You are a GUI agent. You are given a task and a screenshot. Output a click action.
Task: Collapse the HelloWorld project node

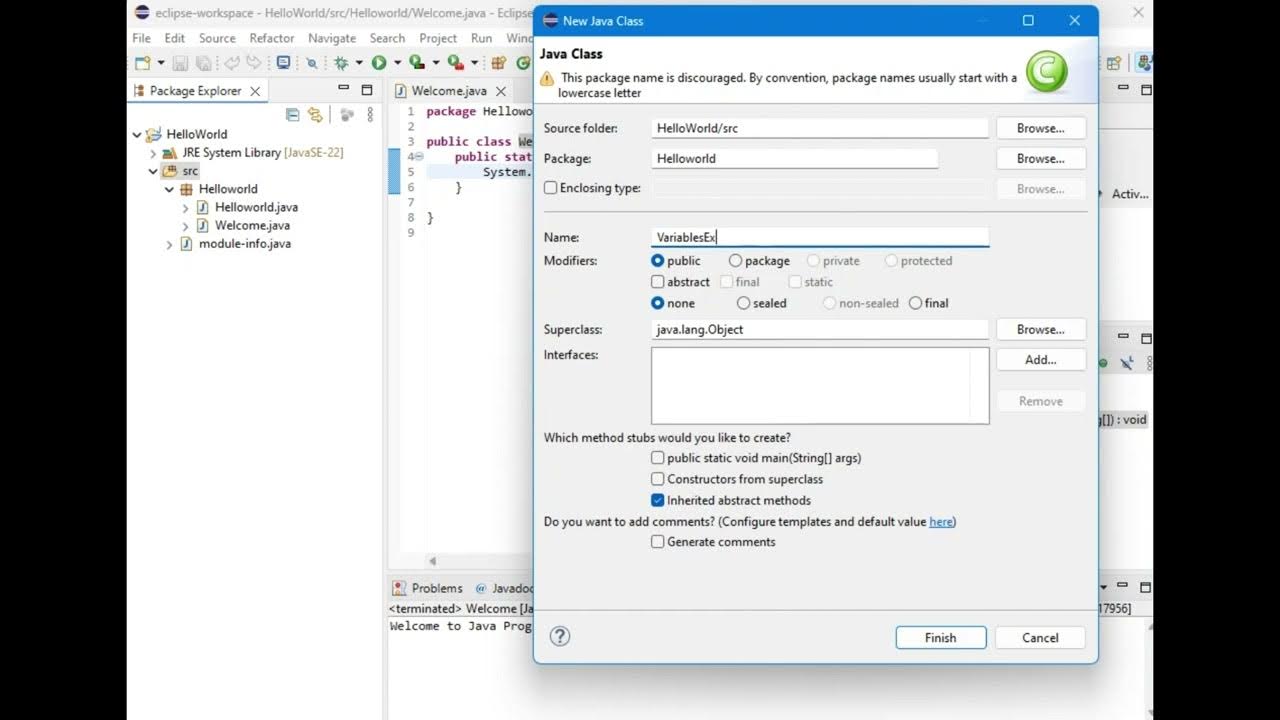point(137,134)
